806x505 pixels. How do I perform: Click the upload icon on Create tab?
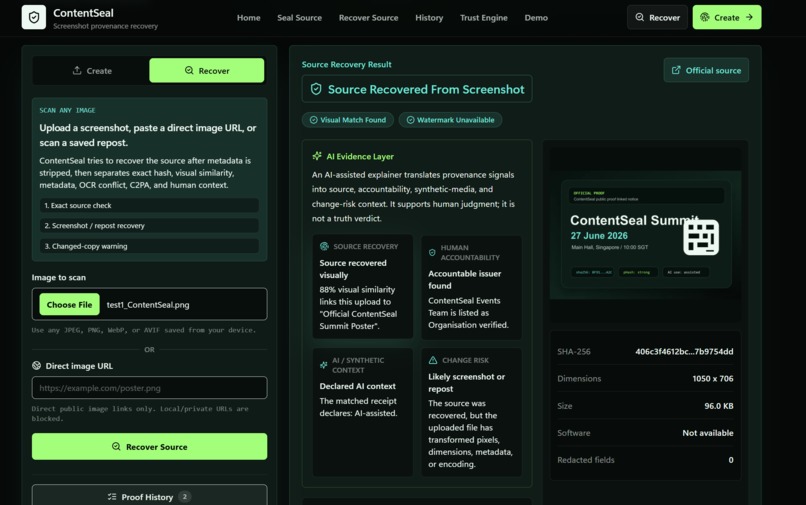click(x=77, y=70)
